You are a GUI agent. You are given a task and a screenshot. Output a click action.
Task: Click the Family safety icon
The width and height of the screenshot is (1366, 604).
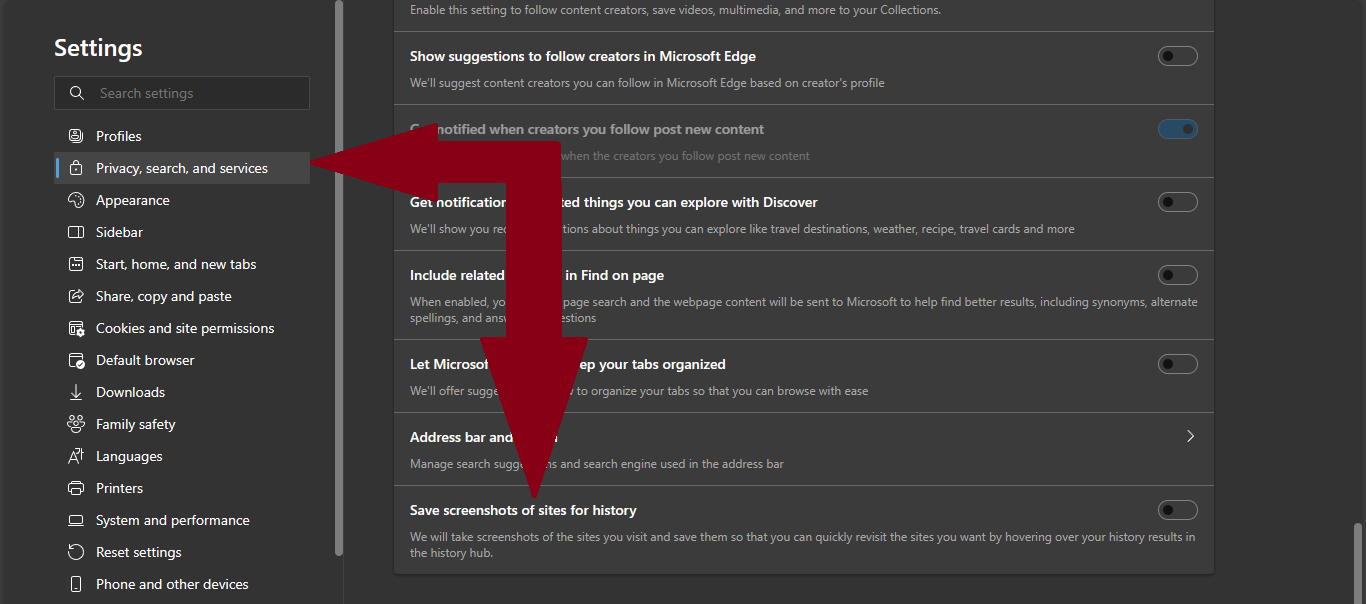(x=76, y=424)
